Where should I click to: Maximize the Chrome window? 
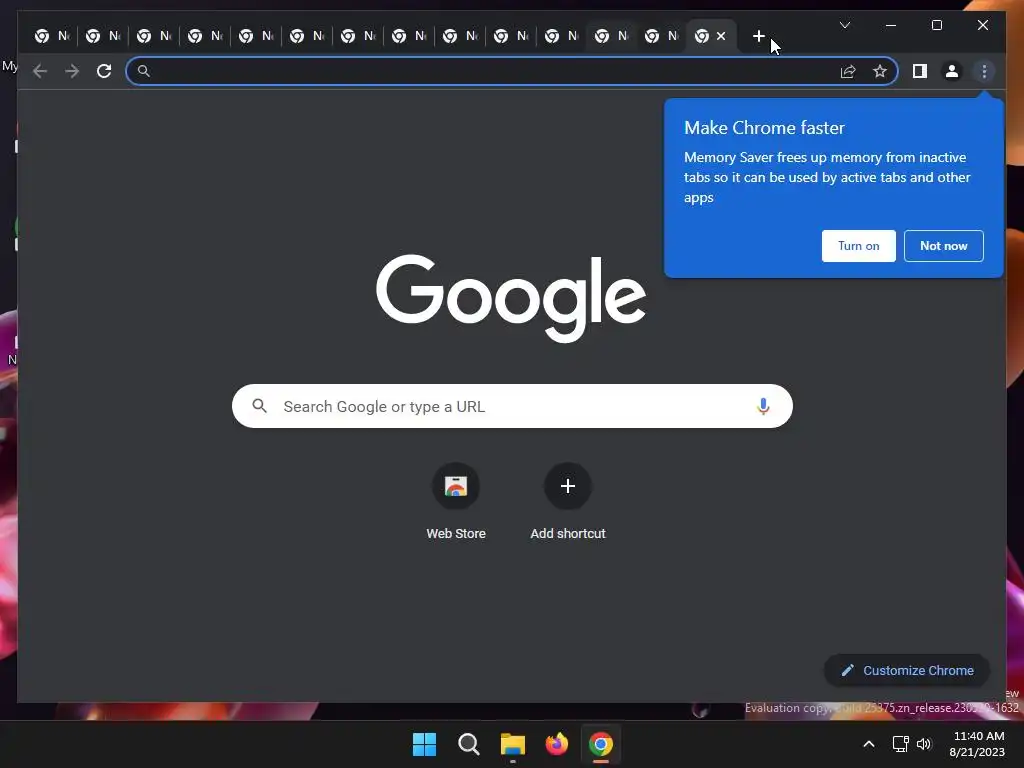[x=936, y=25]
